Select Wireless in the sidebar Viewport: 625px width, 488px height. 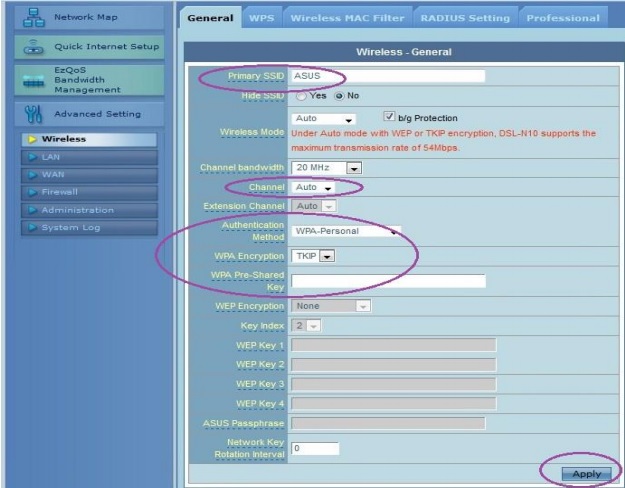coord(89,139)
